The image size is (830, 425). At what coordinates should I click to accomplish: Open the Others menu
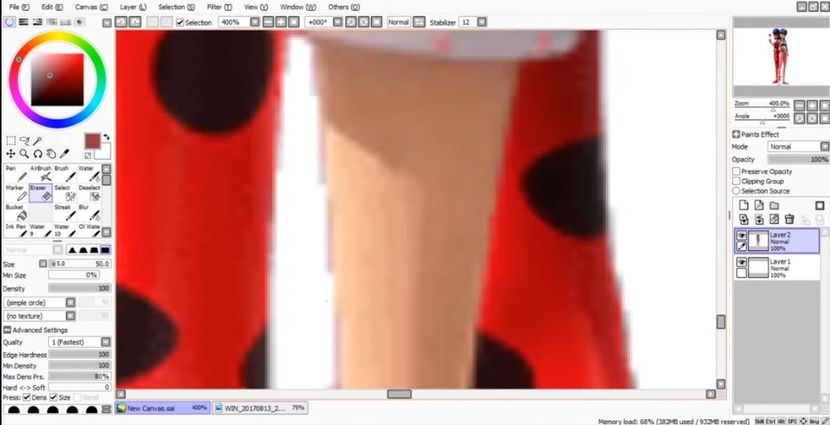[344, 7]
